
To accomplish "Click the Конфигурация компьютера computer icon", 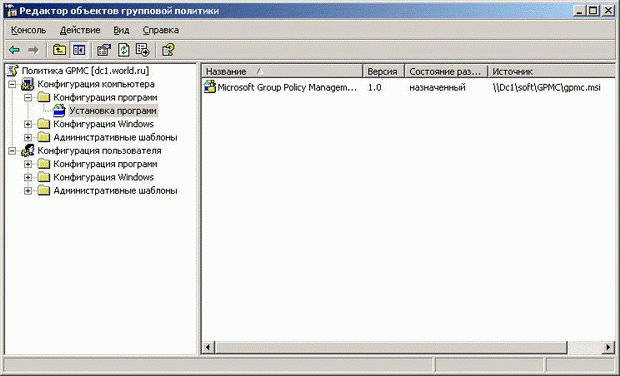I will click(27, 84).
